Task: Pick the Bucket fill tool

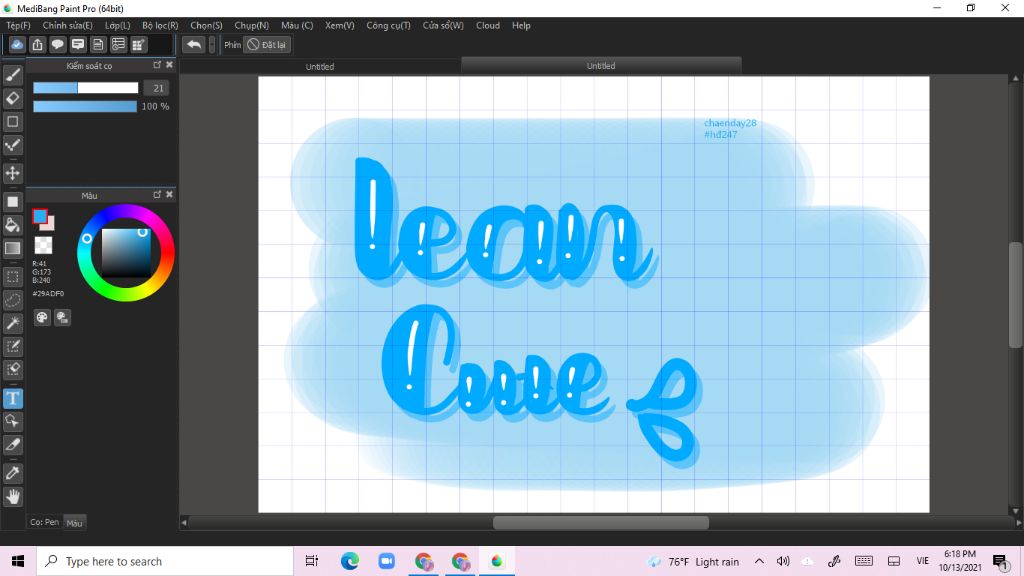Action: pyautogui.click(x=12, y=225)
